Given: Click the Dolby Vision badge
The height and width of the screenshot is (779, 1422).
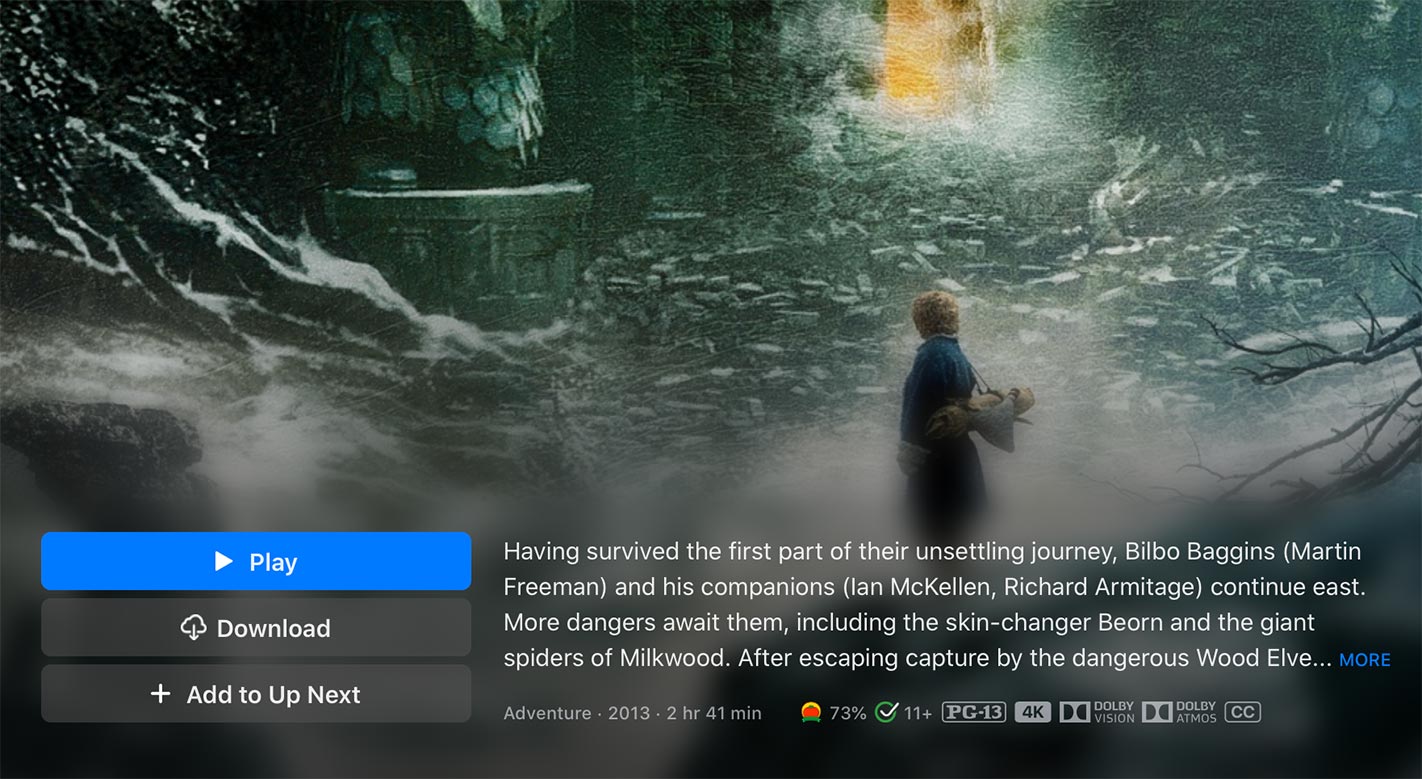Looking at the screenshot, I should coord(1097,712).
